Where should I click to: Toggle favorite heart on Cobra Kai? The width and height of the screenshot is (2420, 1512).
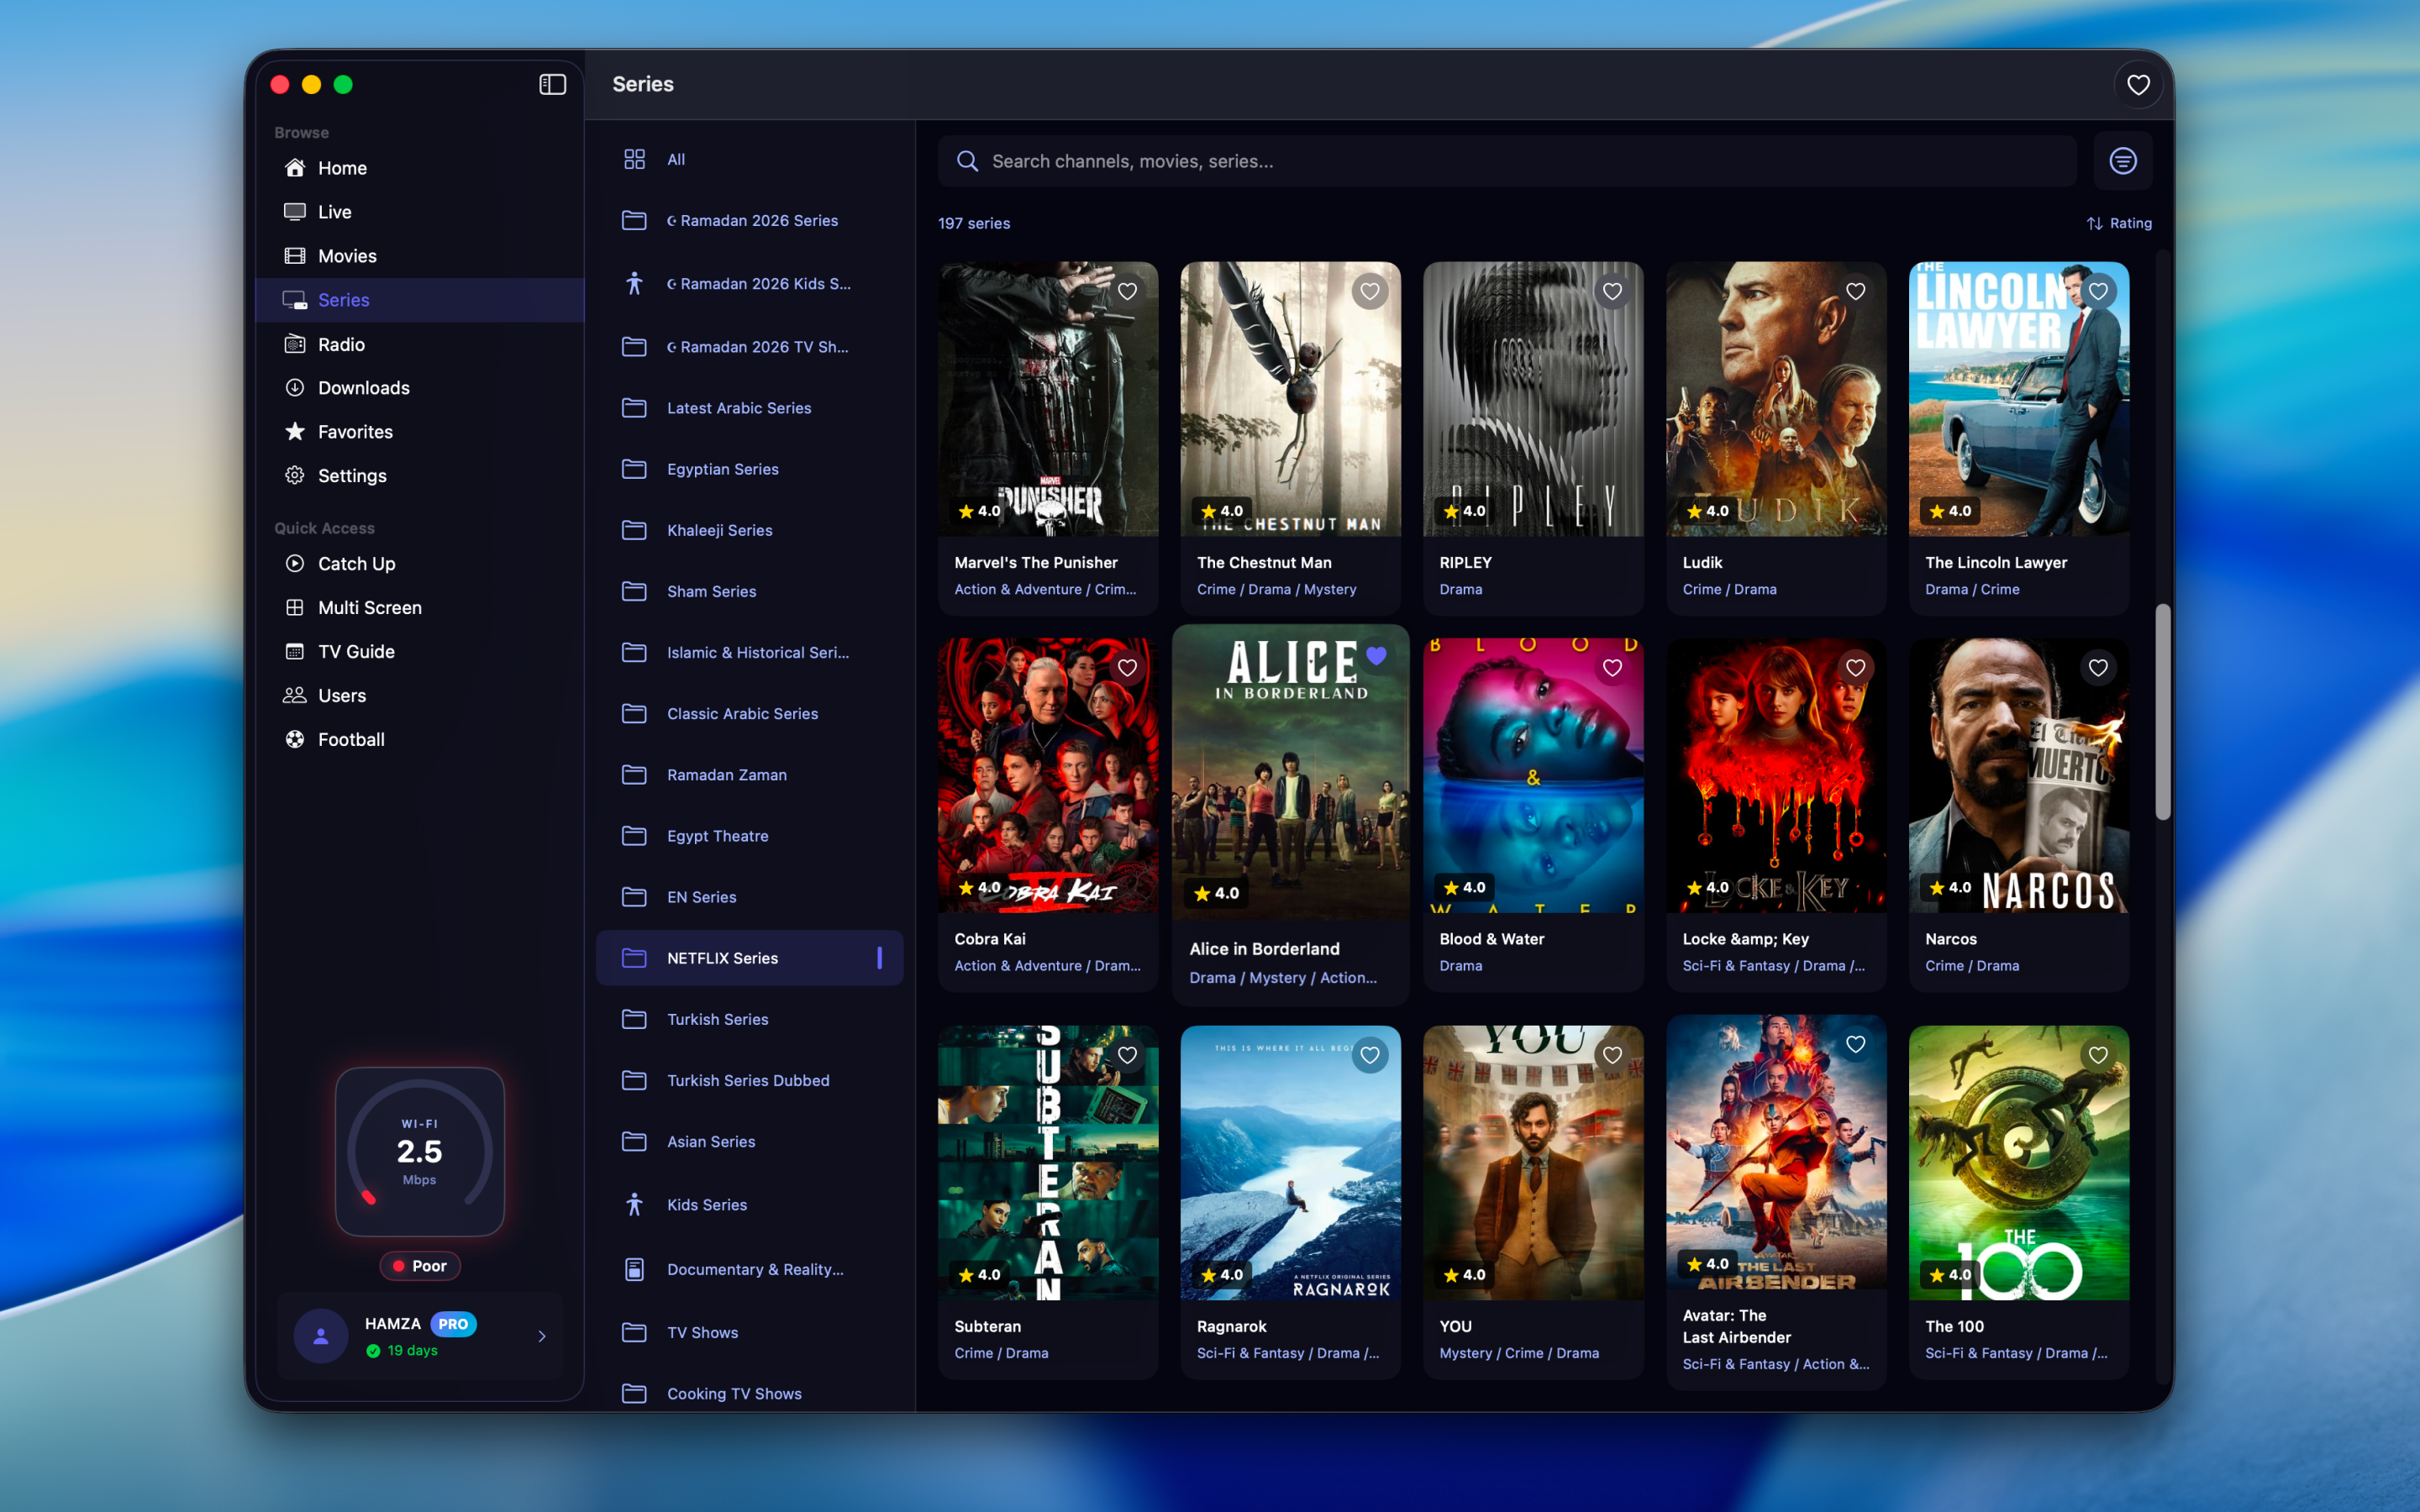1127,668
